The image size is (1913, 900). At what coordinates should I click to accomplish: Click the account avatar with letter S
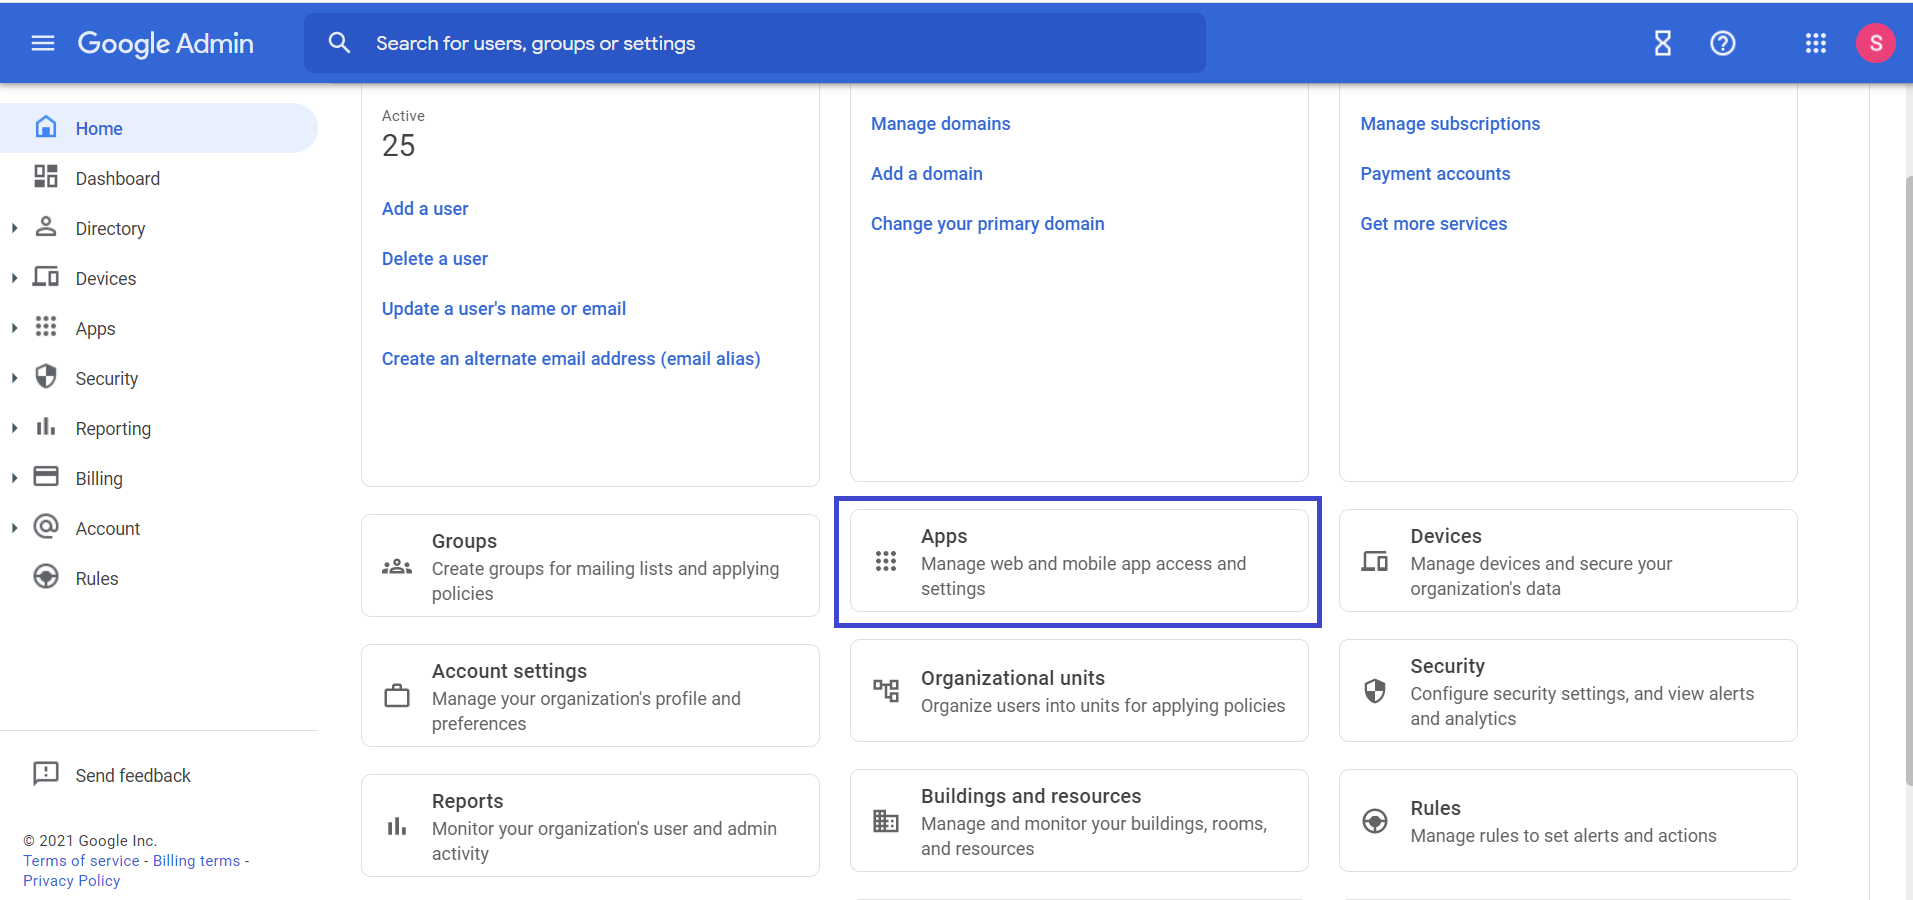click(x=1875, y=43)
